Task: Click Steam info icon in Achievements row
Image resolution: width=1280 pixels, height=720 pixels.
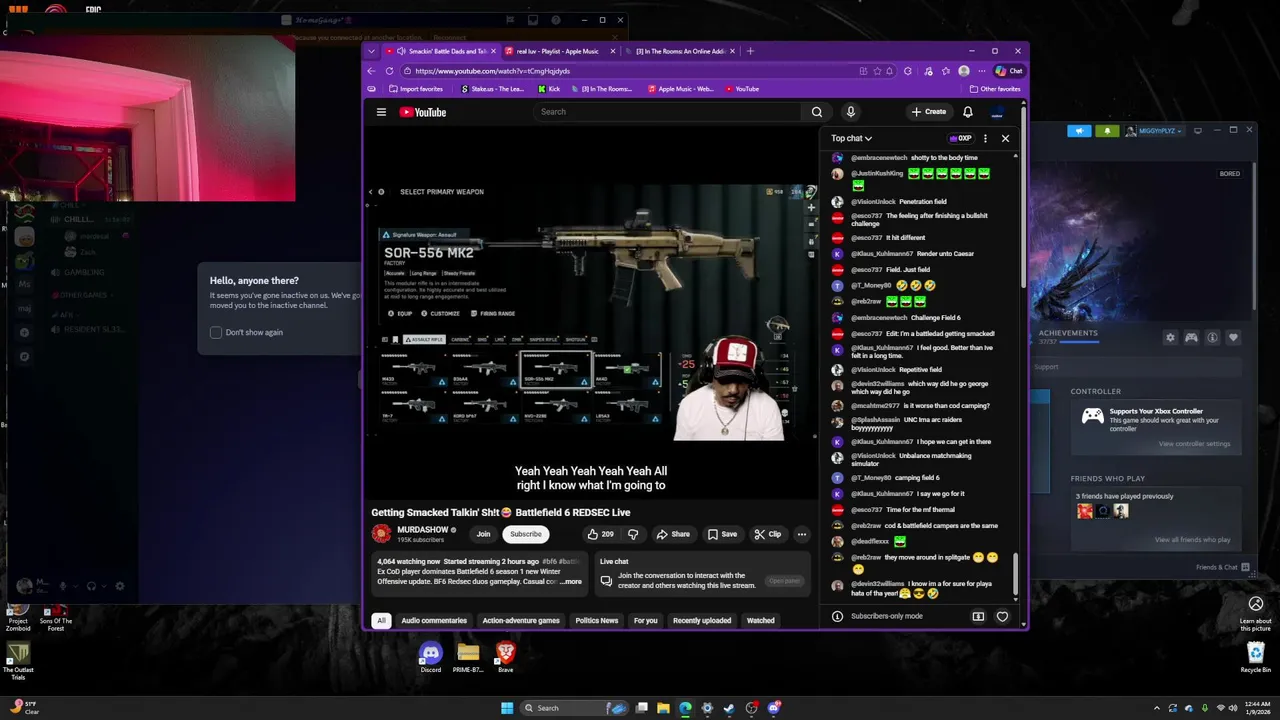Action: (x=1212, y=338)
